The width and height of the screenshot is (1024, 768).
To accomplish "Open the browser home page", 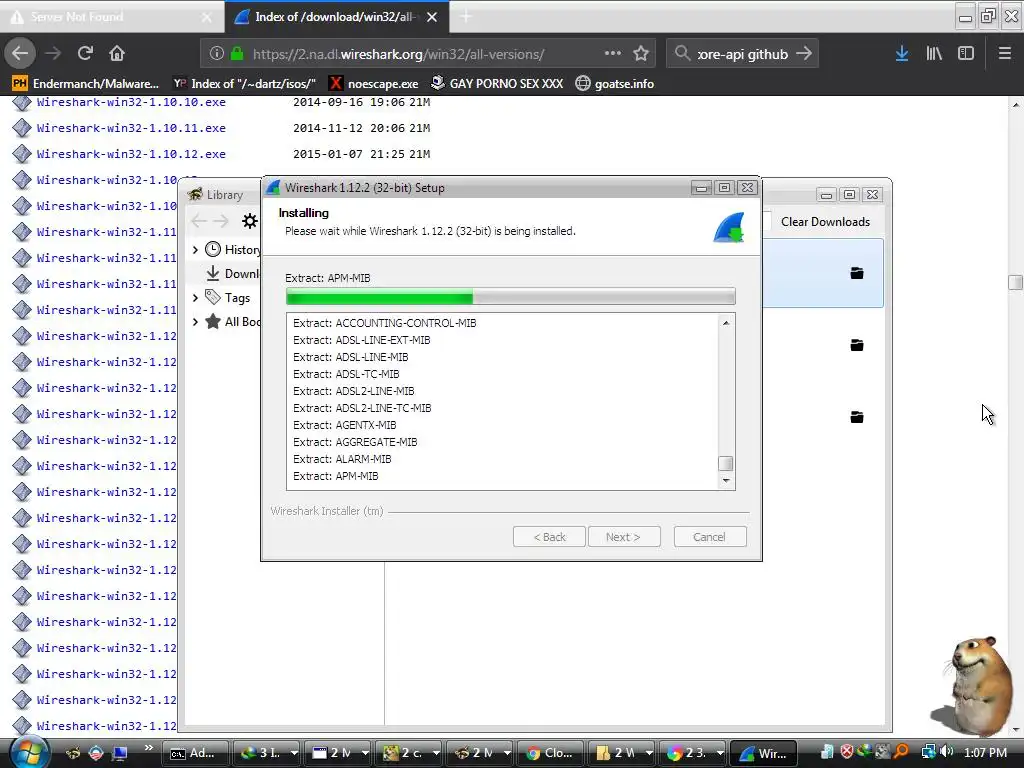I will pos(117,53).
